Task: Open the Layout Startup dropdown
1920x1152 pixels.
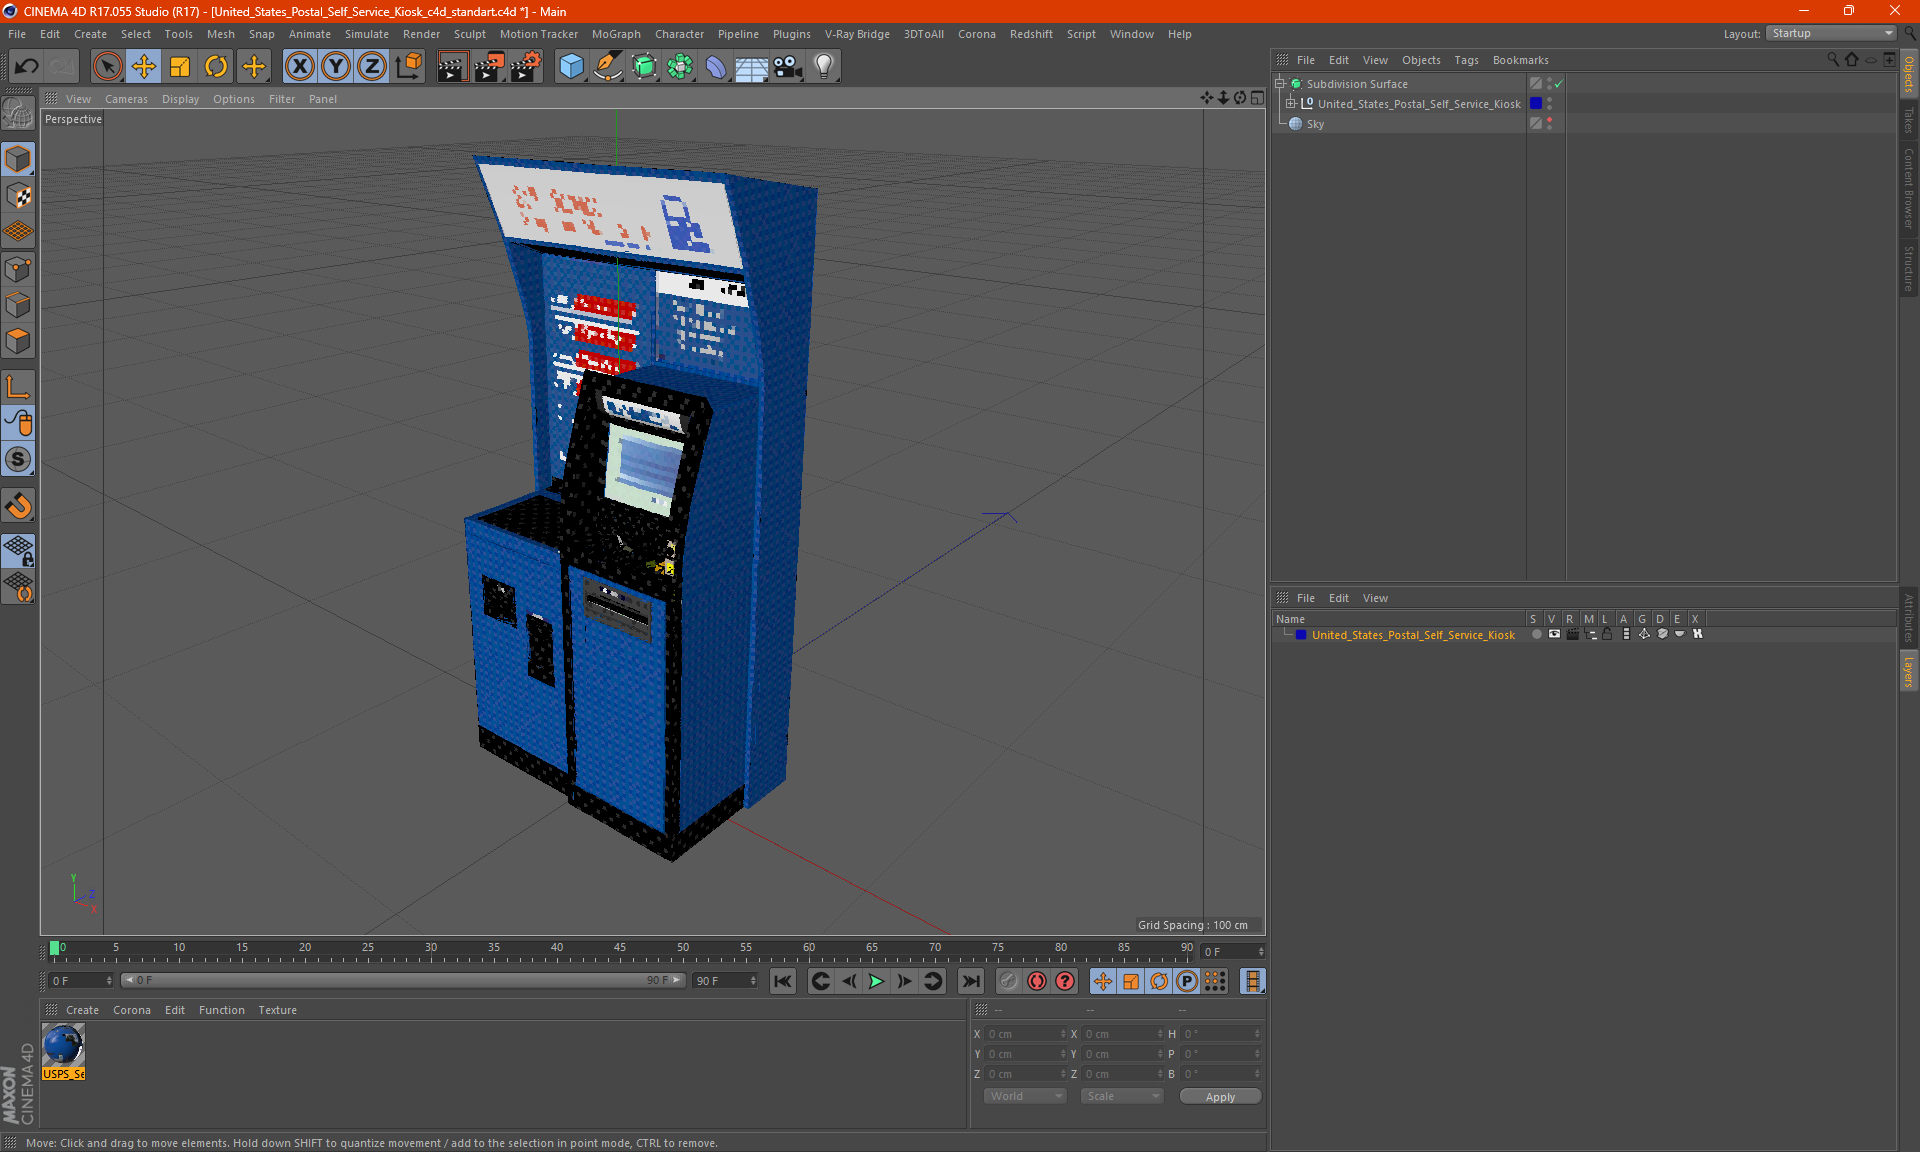Action: tap(1831, 33)
